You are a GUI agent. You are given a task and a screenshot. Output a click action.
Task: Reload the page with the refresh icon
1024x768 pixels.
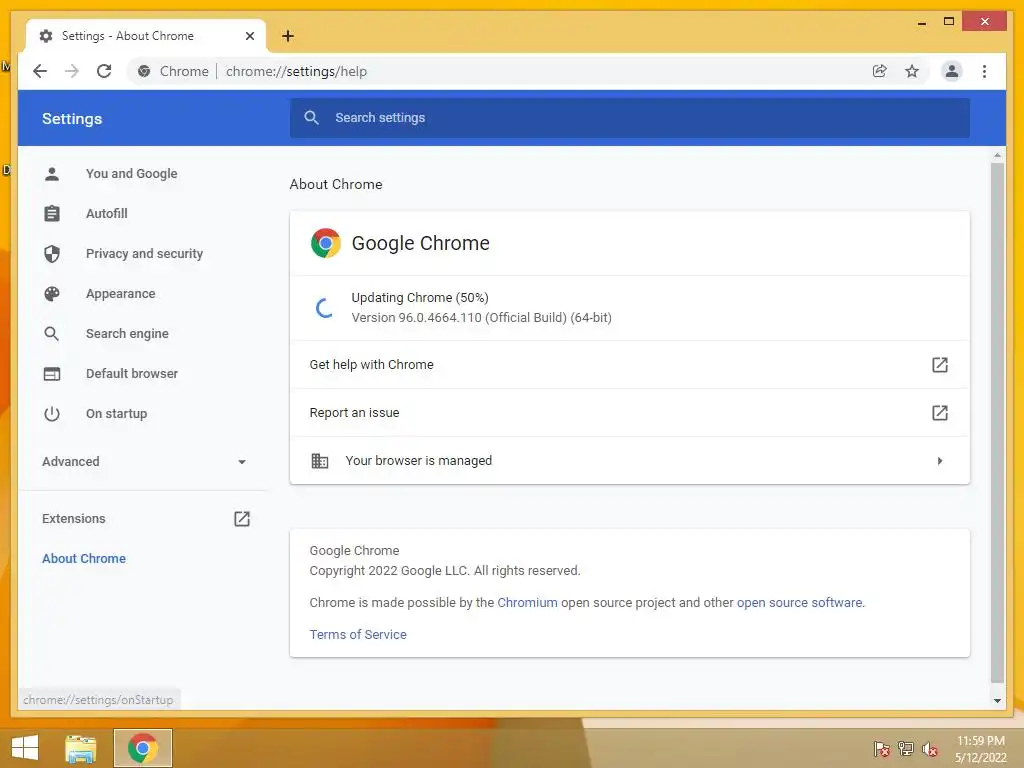pos(104,71)
